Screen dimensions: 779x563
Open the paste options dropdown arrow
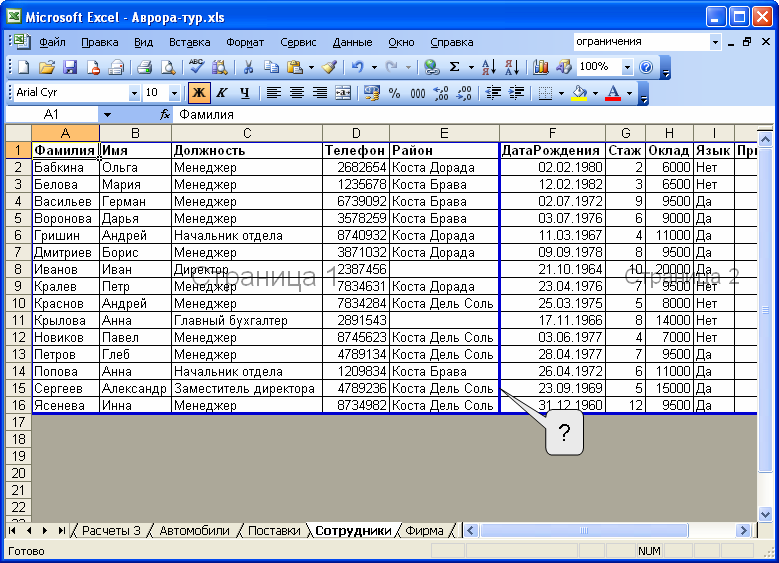(x=311, y=67)
